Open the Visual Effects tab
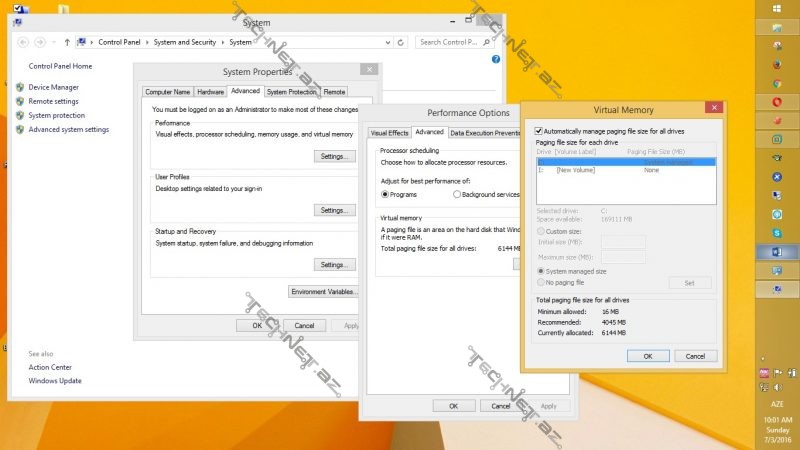 point(389,132)
